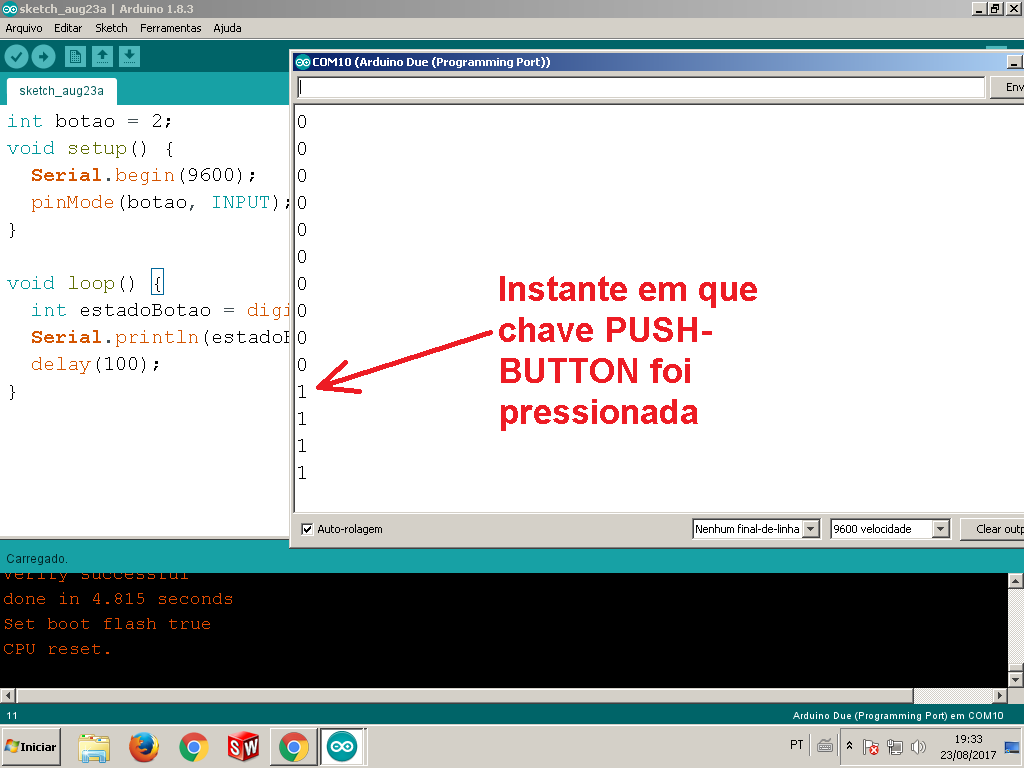Image resolution: width=1024 pixels, height=768 pixels.
Task: Click the Arduino icon in the taskbar
Action: (342, 746)
